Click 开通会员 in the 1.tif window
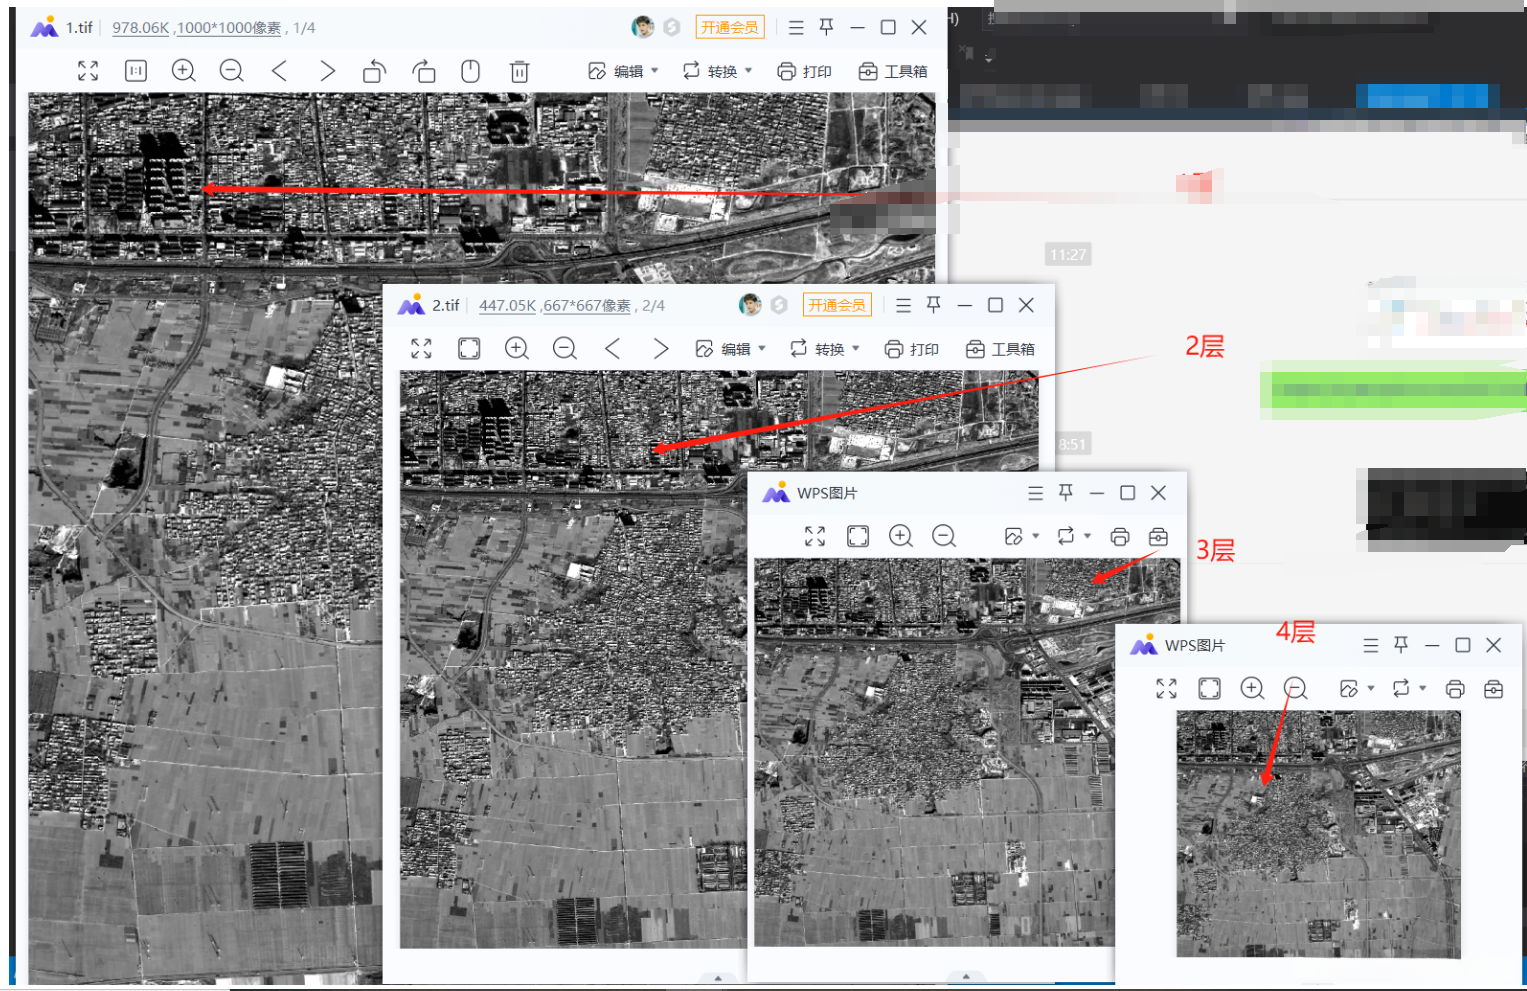This screenshot has height=991, width=1527. pos(730,27)
